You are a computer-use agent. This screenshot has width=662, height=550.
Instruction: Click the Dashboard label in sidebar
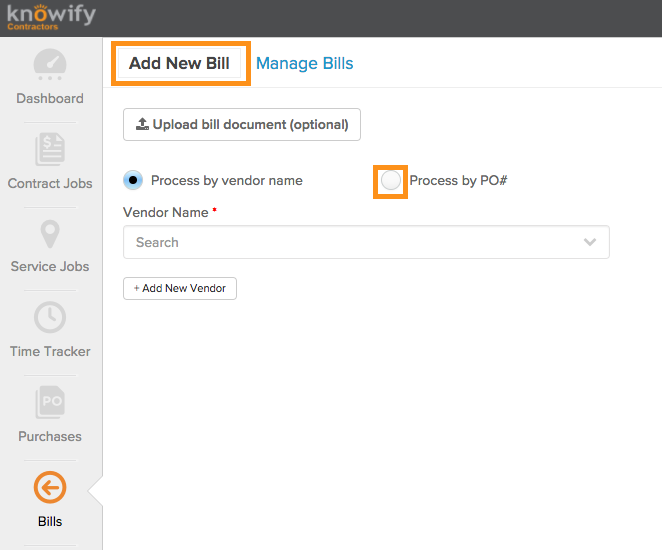pos(50,98)
